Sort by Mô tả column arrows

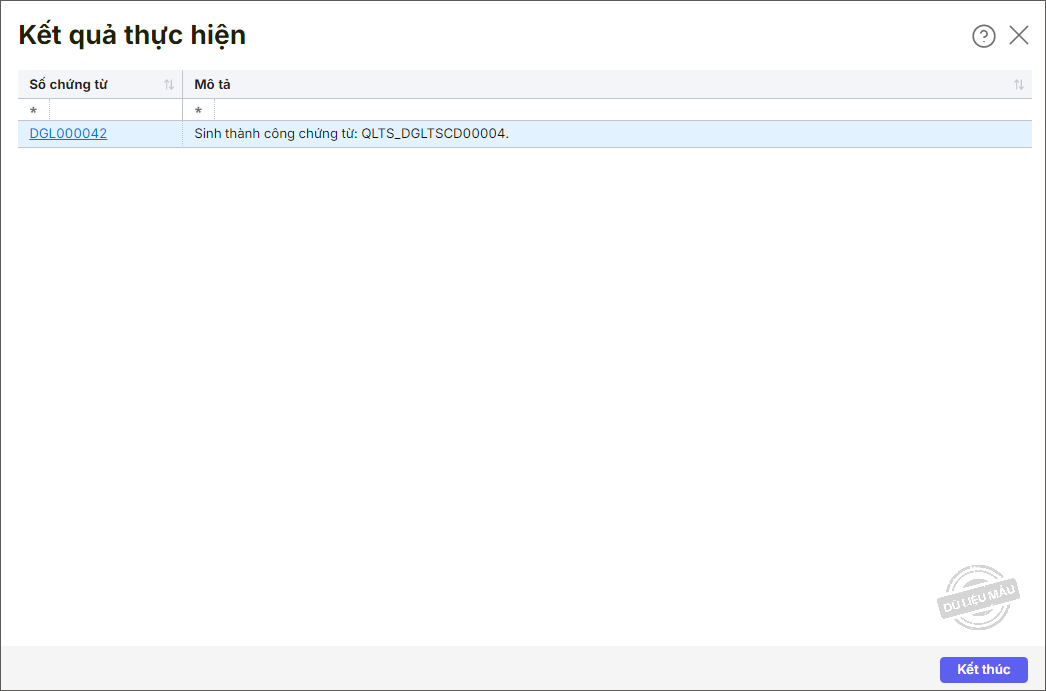coord(1019,85)
